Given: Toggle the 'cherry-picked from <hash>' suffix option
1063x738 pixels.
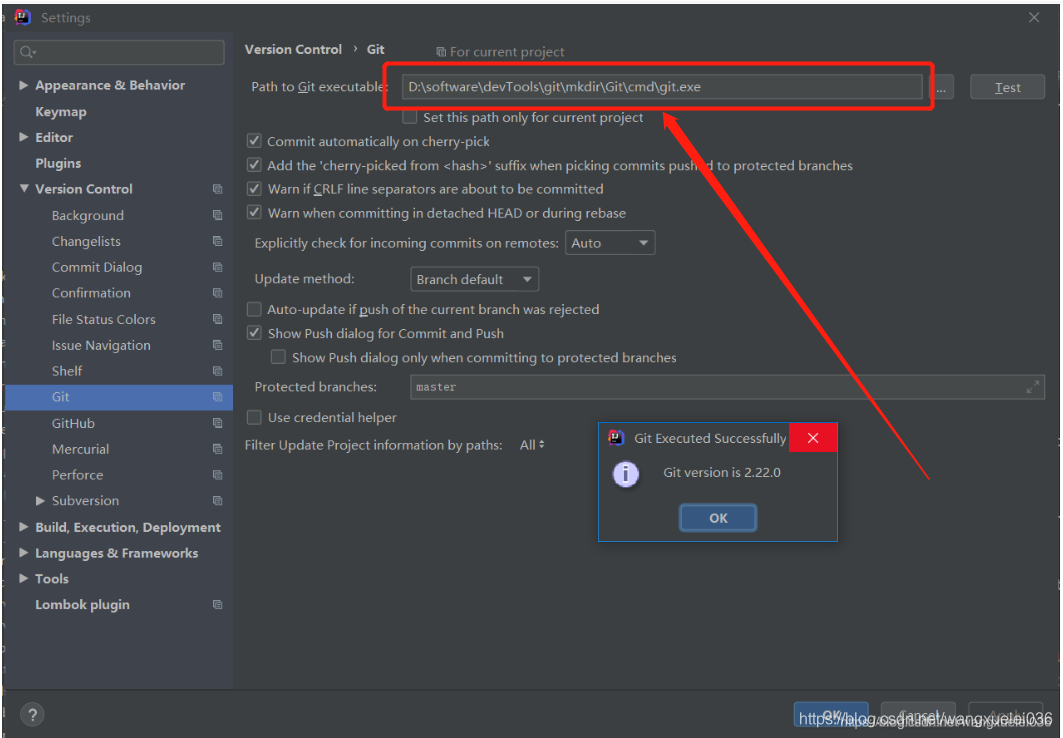Looking at the screenshot, I should tap(254, 165).
